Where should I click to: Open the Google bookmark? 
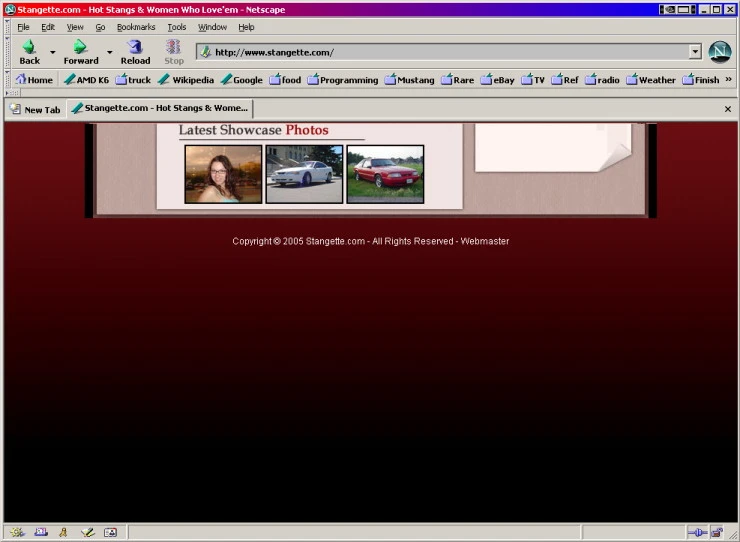[x=242, y=80]
